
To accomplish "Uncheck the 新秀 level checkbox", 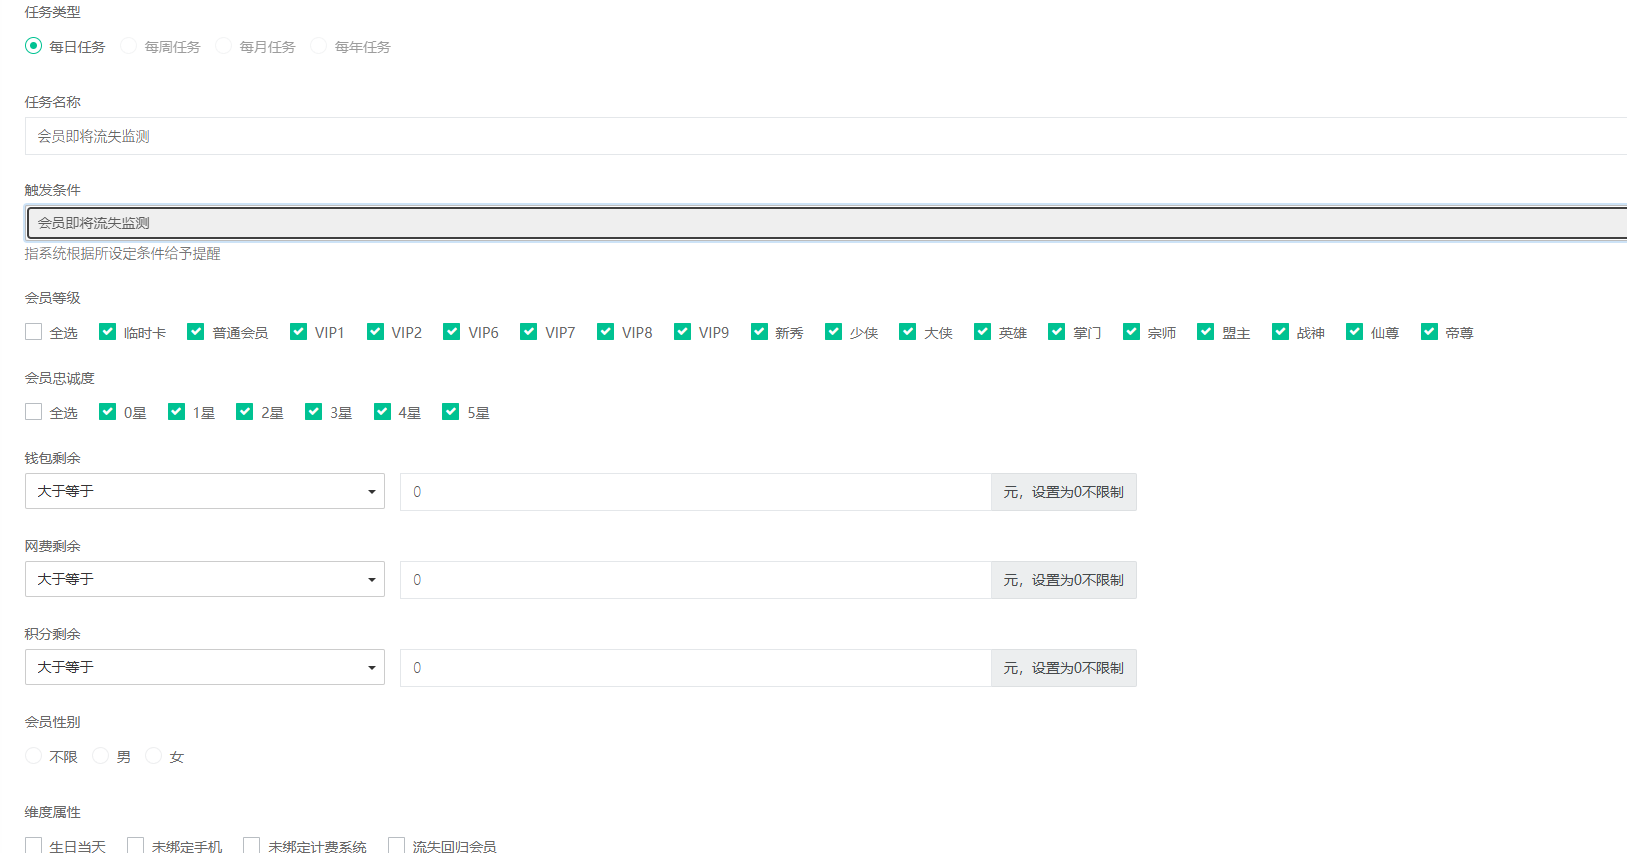I will pos(759,332).
